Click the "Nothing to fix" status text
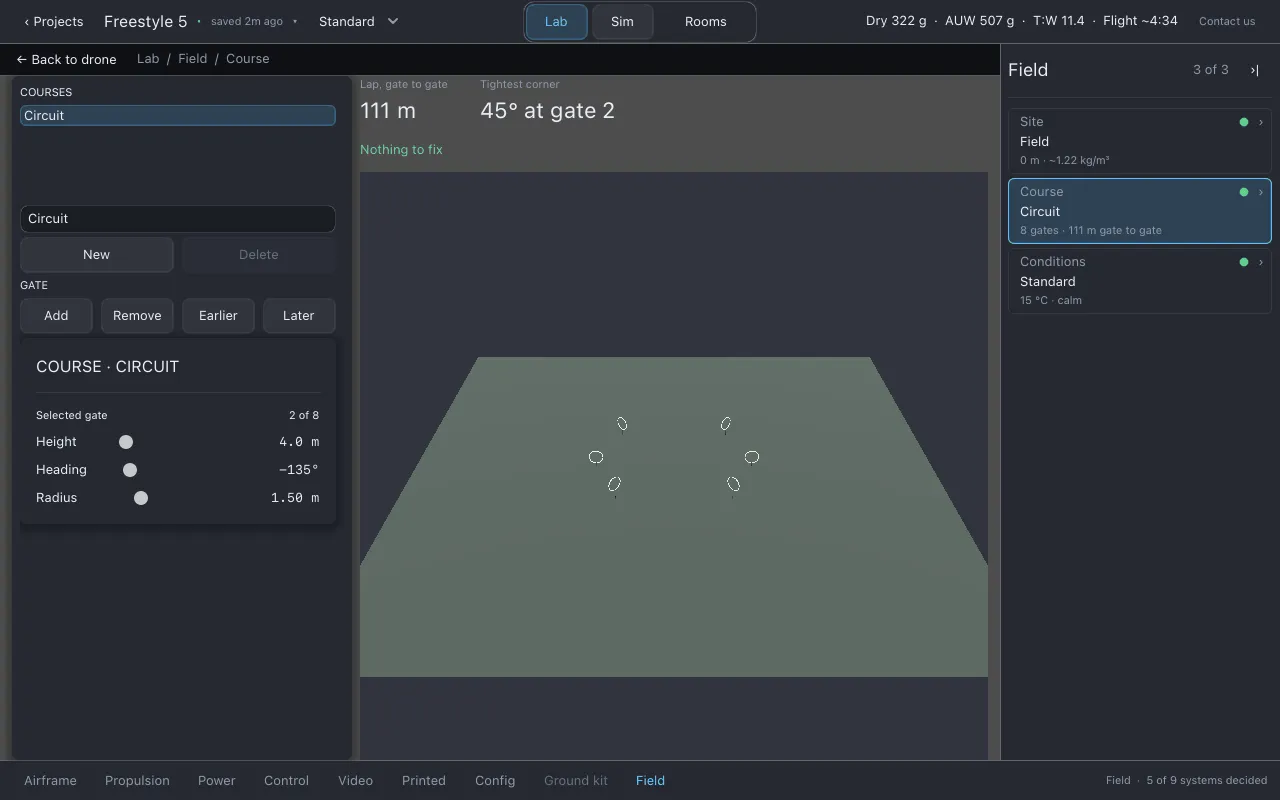Image resolution: width=1280 pixels, height=800 pixels. pos(401,150)
